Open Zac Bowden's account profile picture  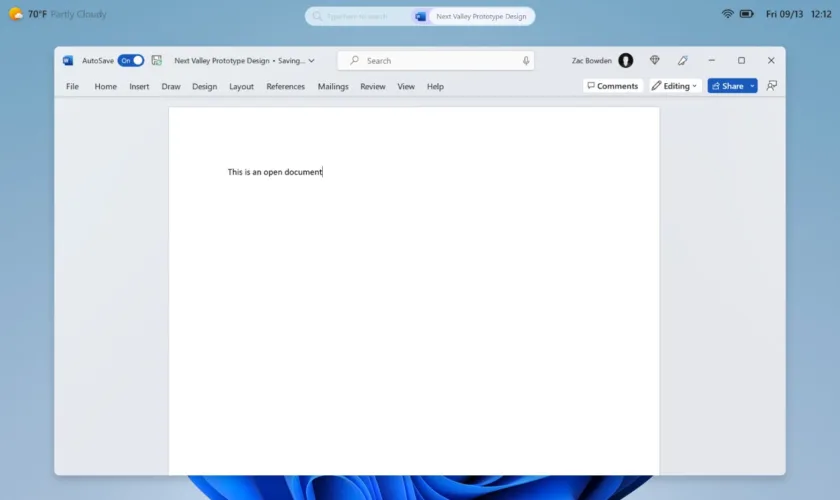coord(626,61)
